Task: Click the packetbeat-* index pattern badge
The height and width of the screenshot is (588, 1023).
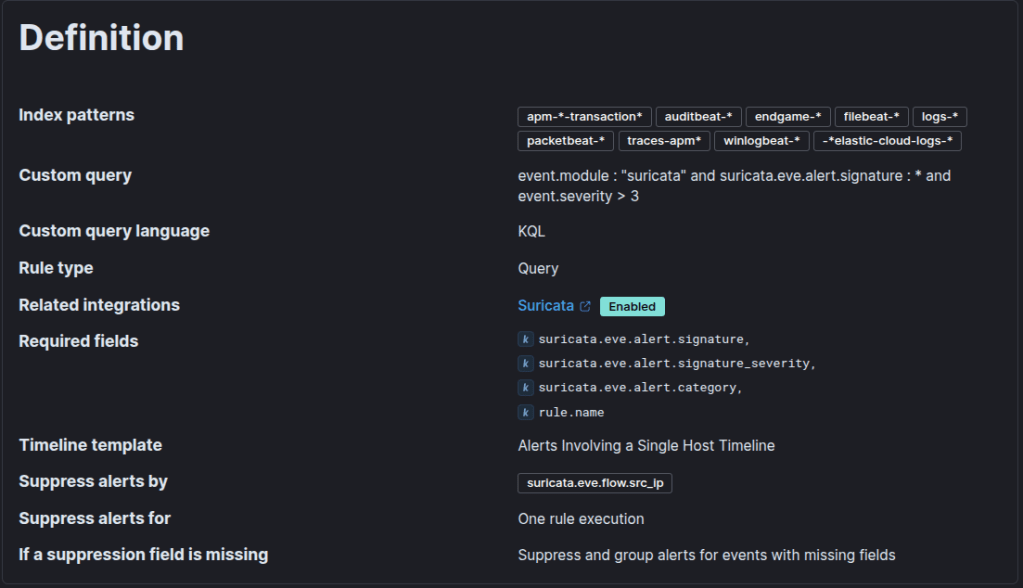Action: (x=565, y=141)
